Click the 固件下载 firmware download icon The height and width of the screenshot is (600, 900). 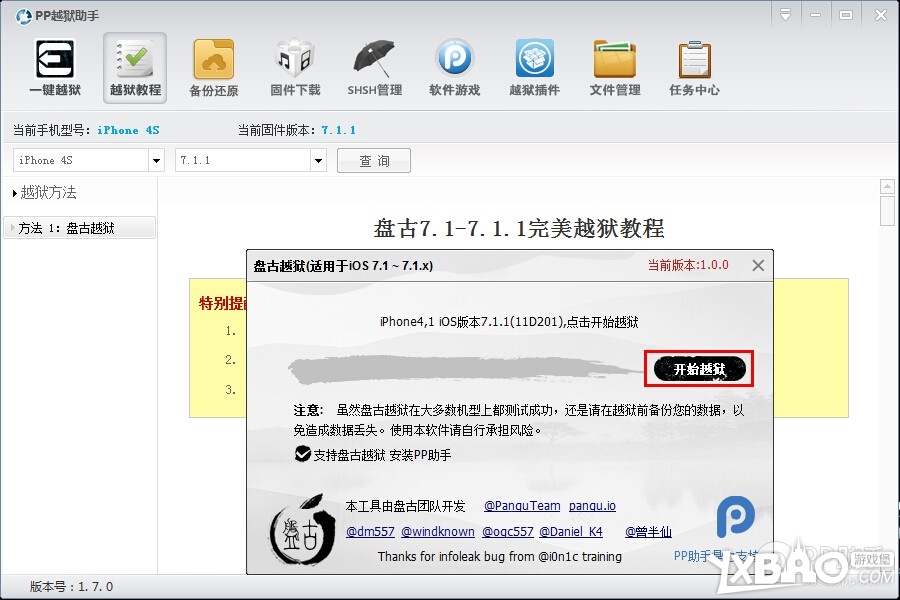(294, 65)
